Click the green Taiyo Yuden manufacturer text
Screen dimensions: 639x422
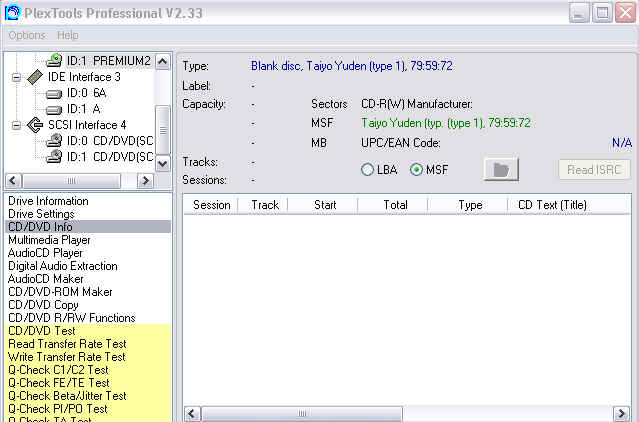pos(446,123)
